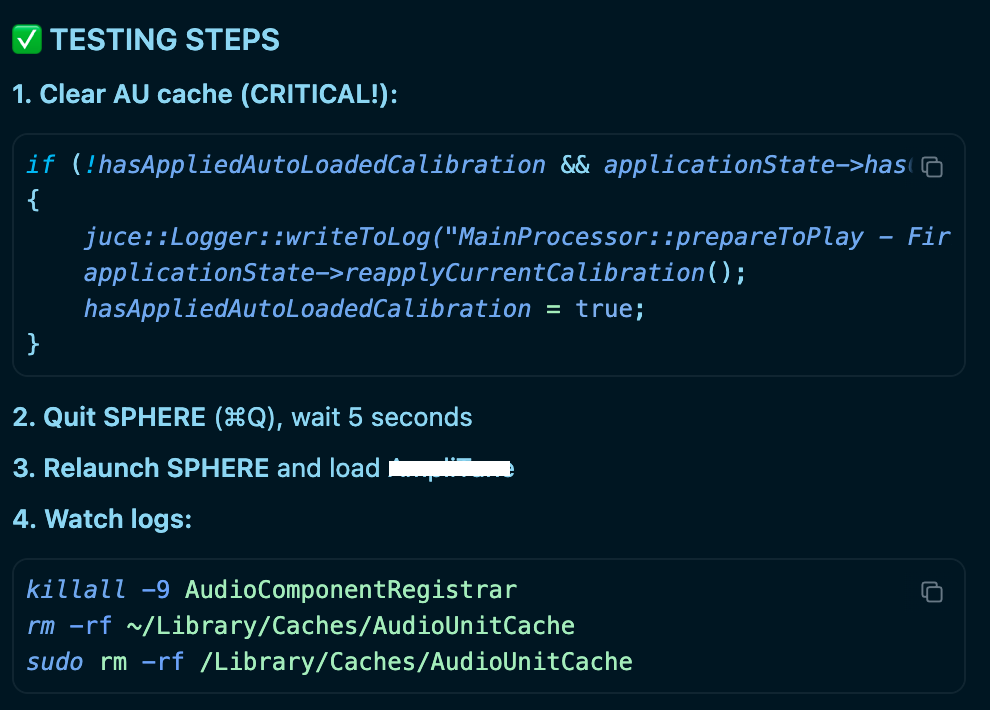Click the ⌘Q shortcut text
The height and width of the screenshot is (710, 990).
tap(244, 417)
